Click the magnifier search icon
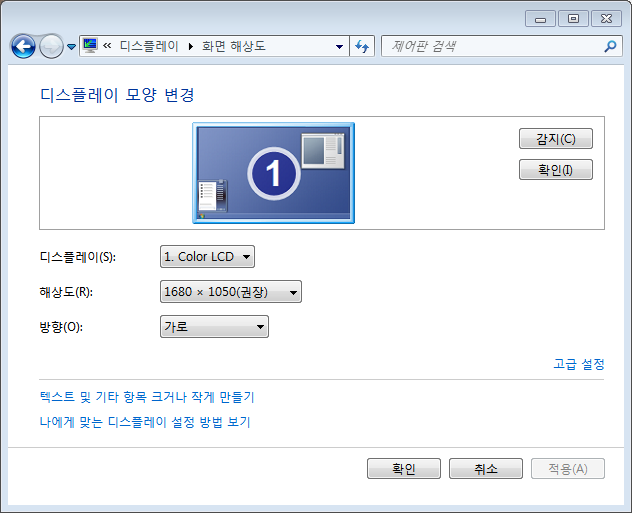Image resolution: width=632 pixels, height=513 pixels. [x=610, y=46]
